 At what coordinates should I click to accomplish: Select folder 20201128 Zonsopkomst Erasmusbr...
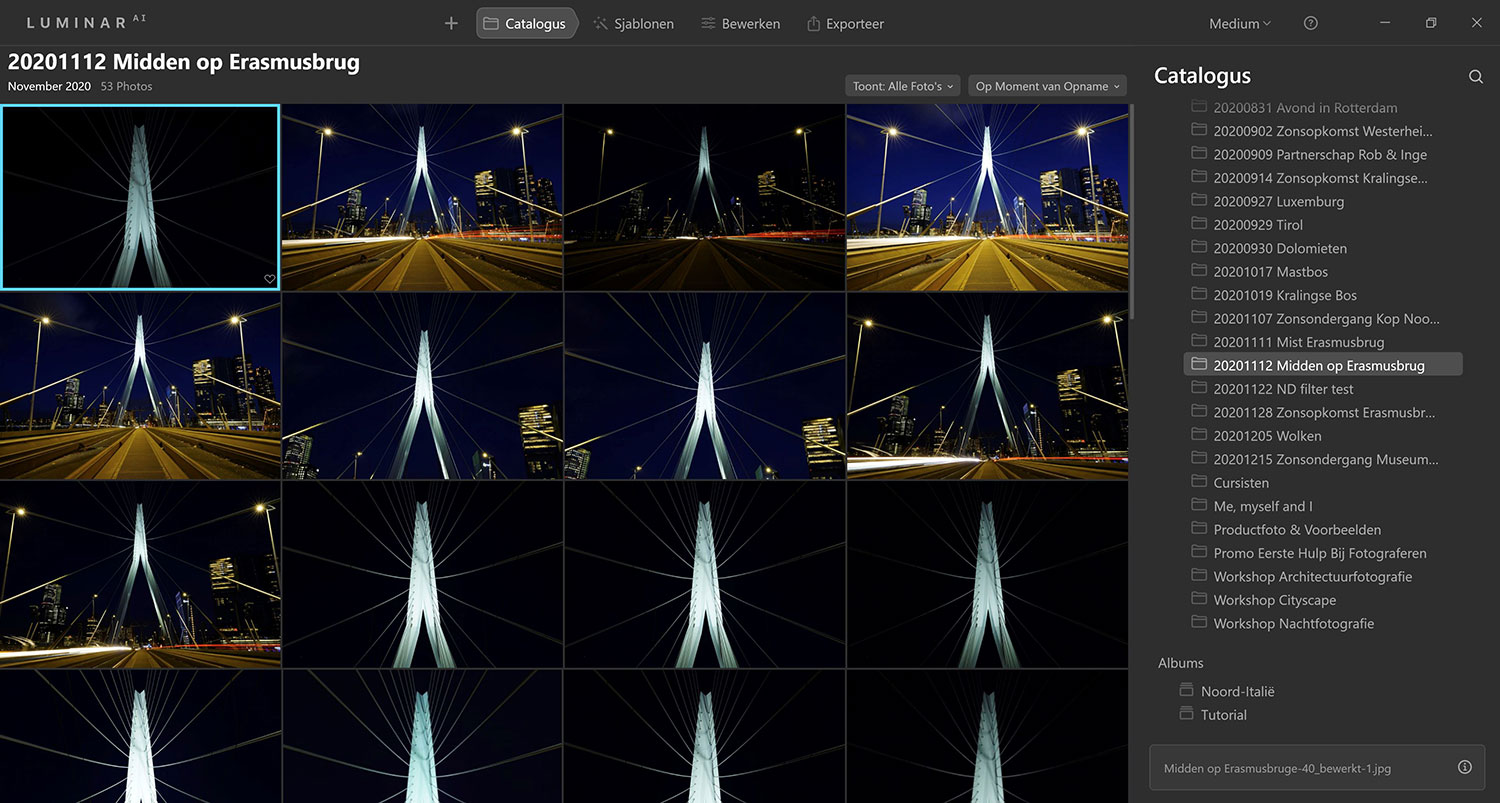(x=1324, y=412)
